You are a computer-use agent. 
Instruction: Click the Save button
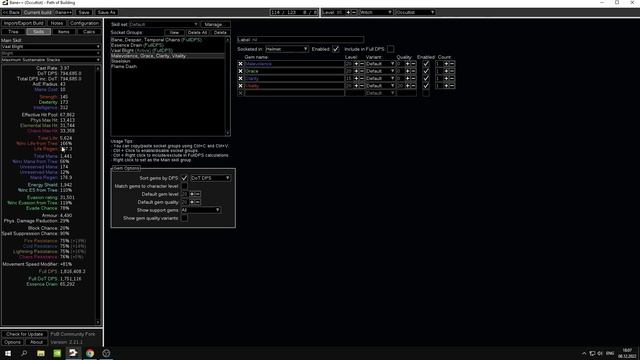[x=84, y=12]
